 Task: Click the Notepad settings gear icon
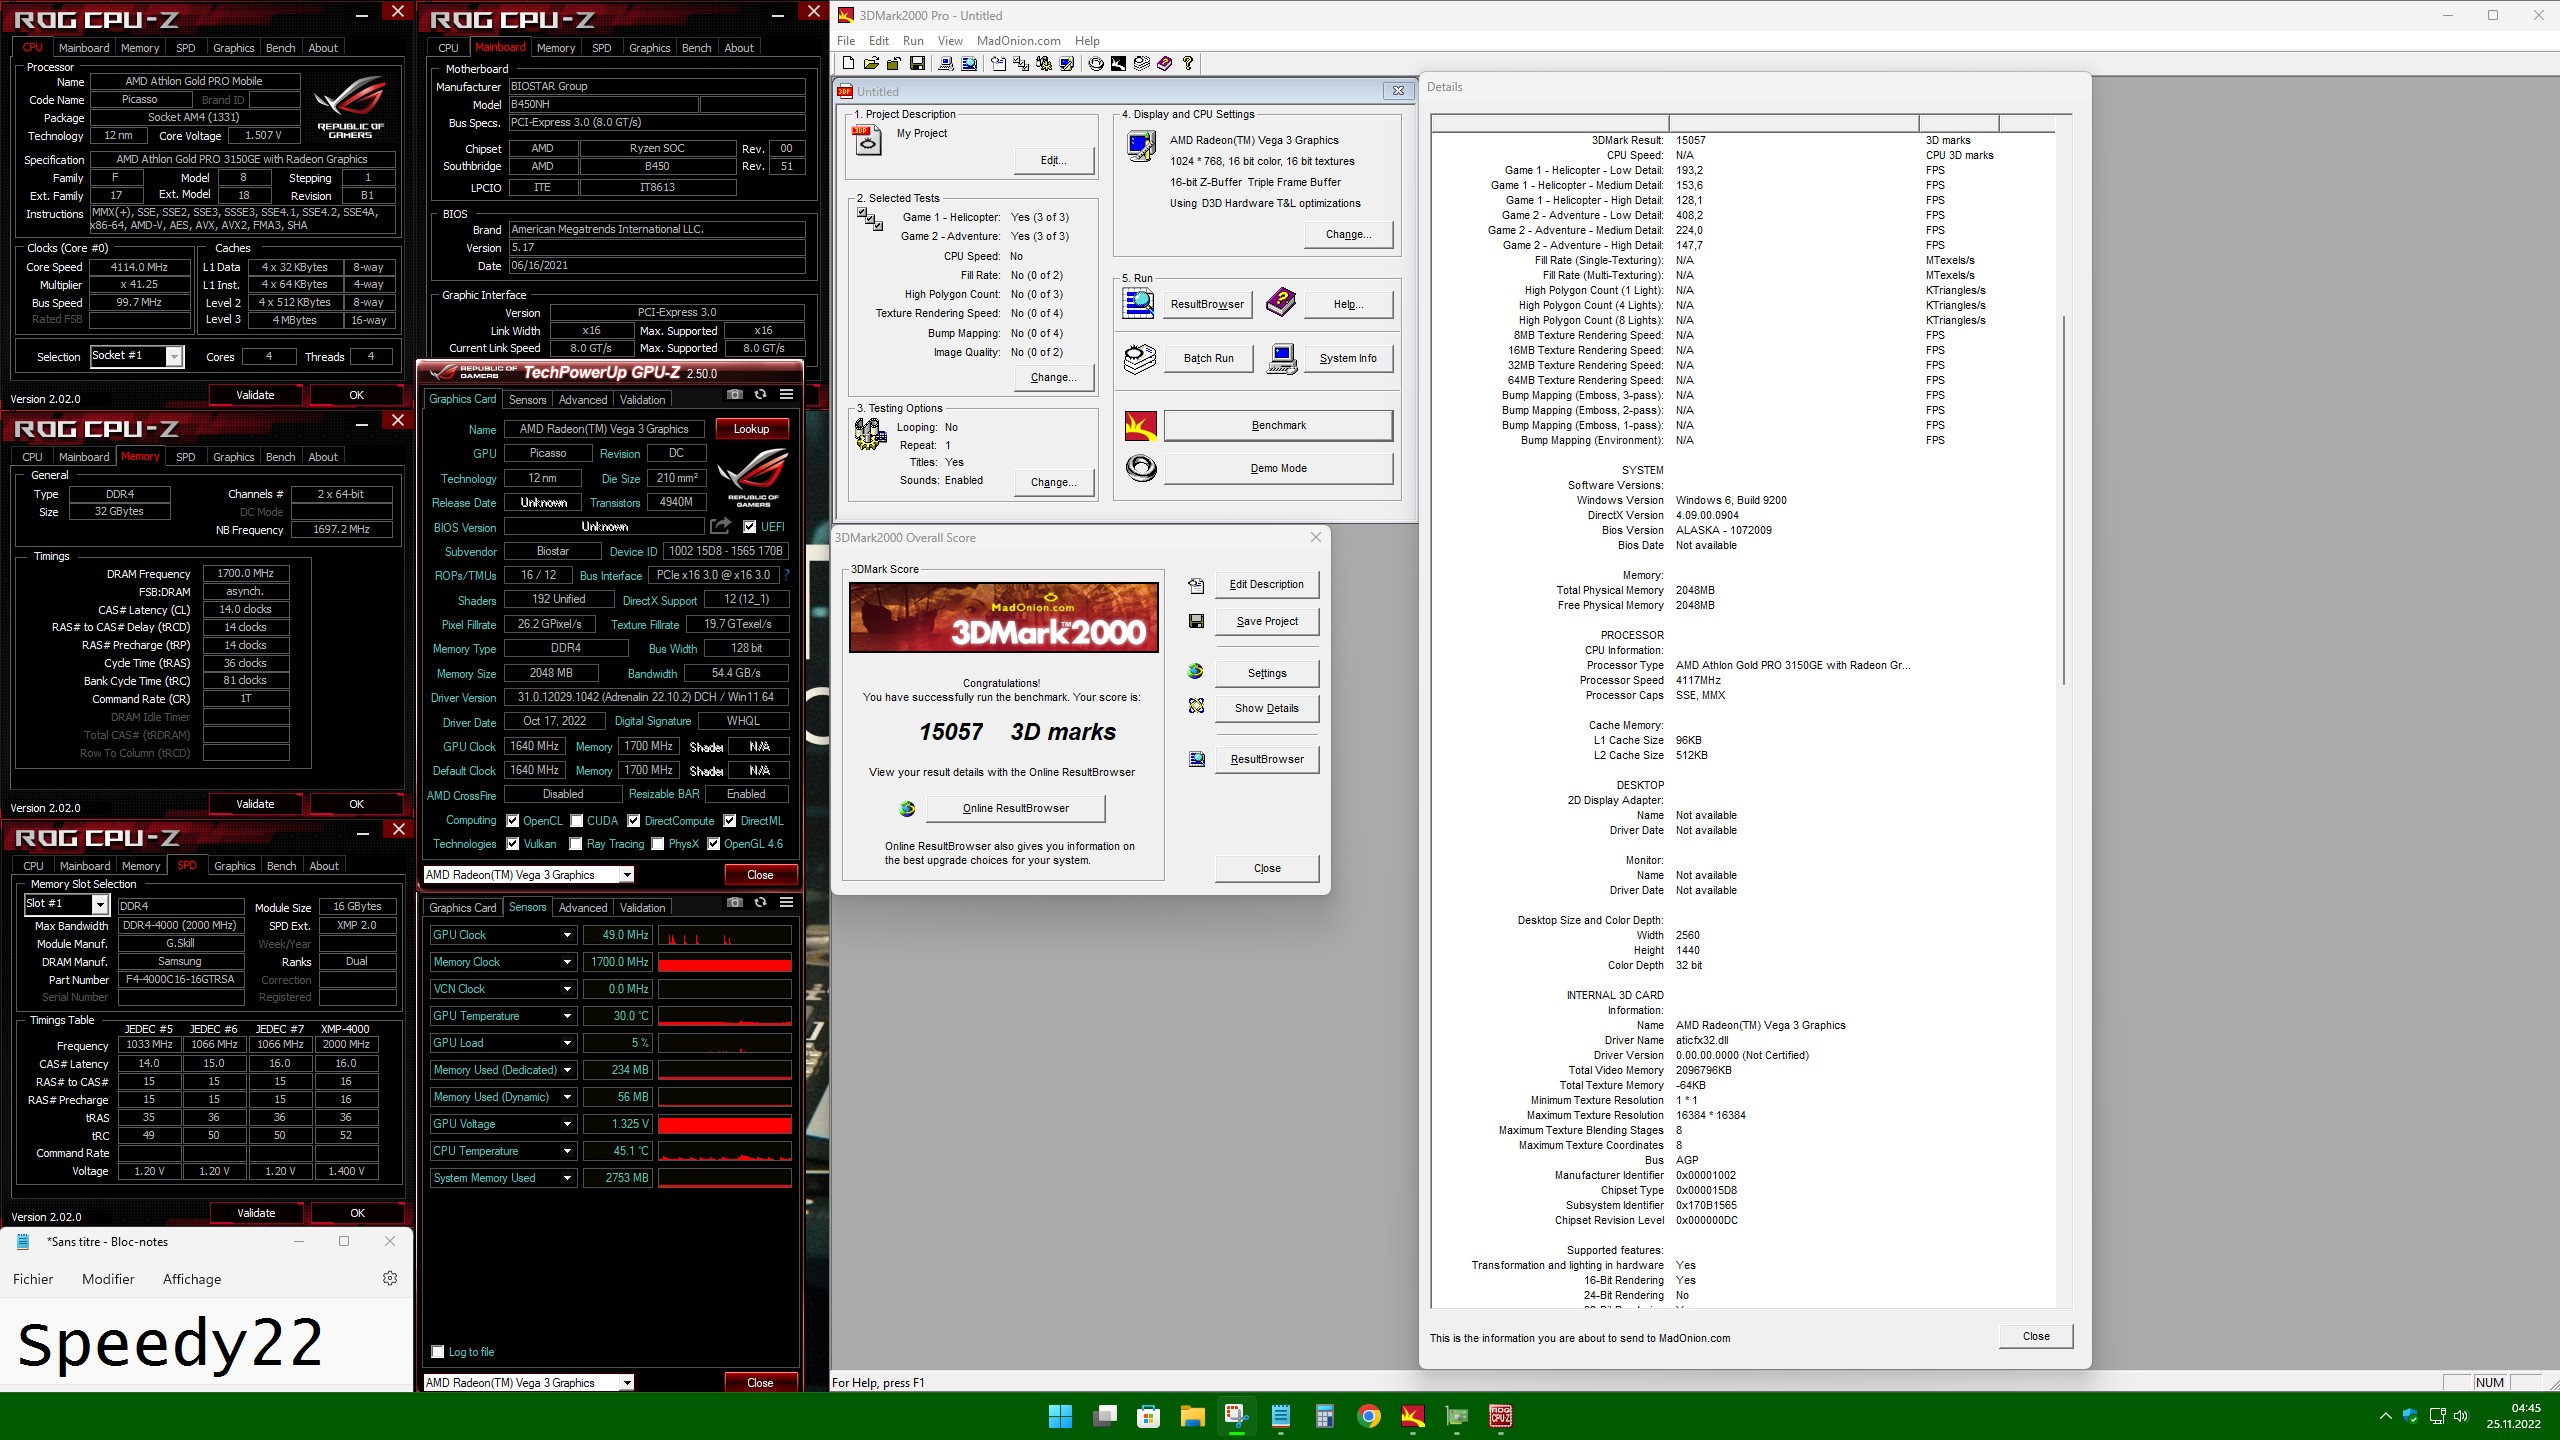pos(390,1278)
